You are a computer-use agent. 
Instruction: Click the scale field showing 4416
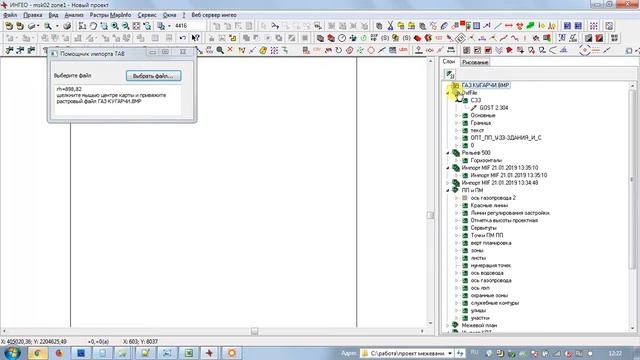pos(189,26)
